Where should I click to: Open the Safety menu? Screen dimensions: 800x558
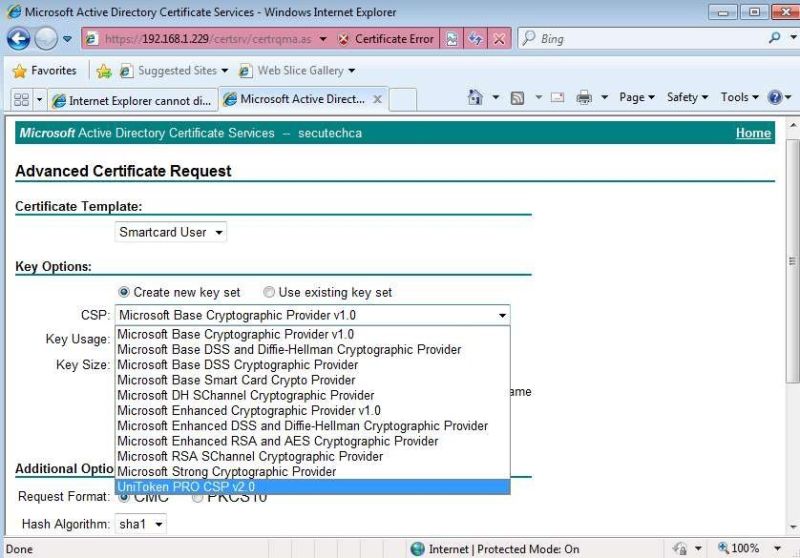pyautogui.click(x=687, y=97)
